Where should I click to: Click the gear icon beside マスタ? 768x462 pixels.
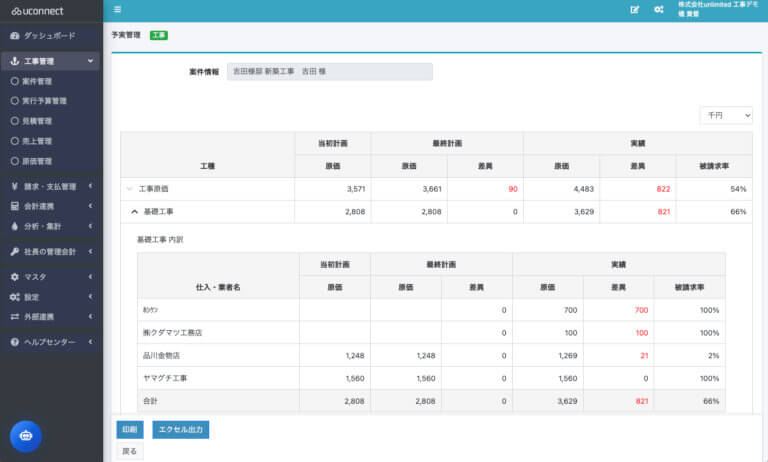(15, 277)
